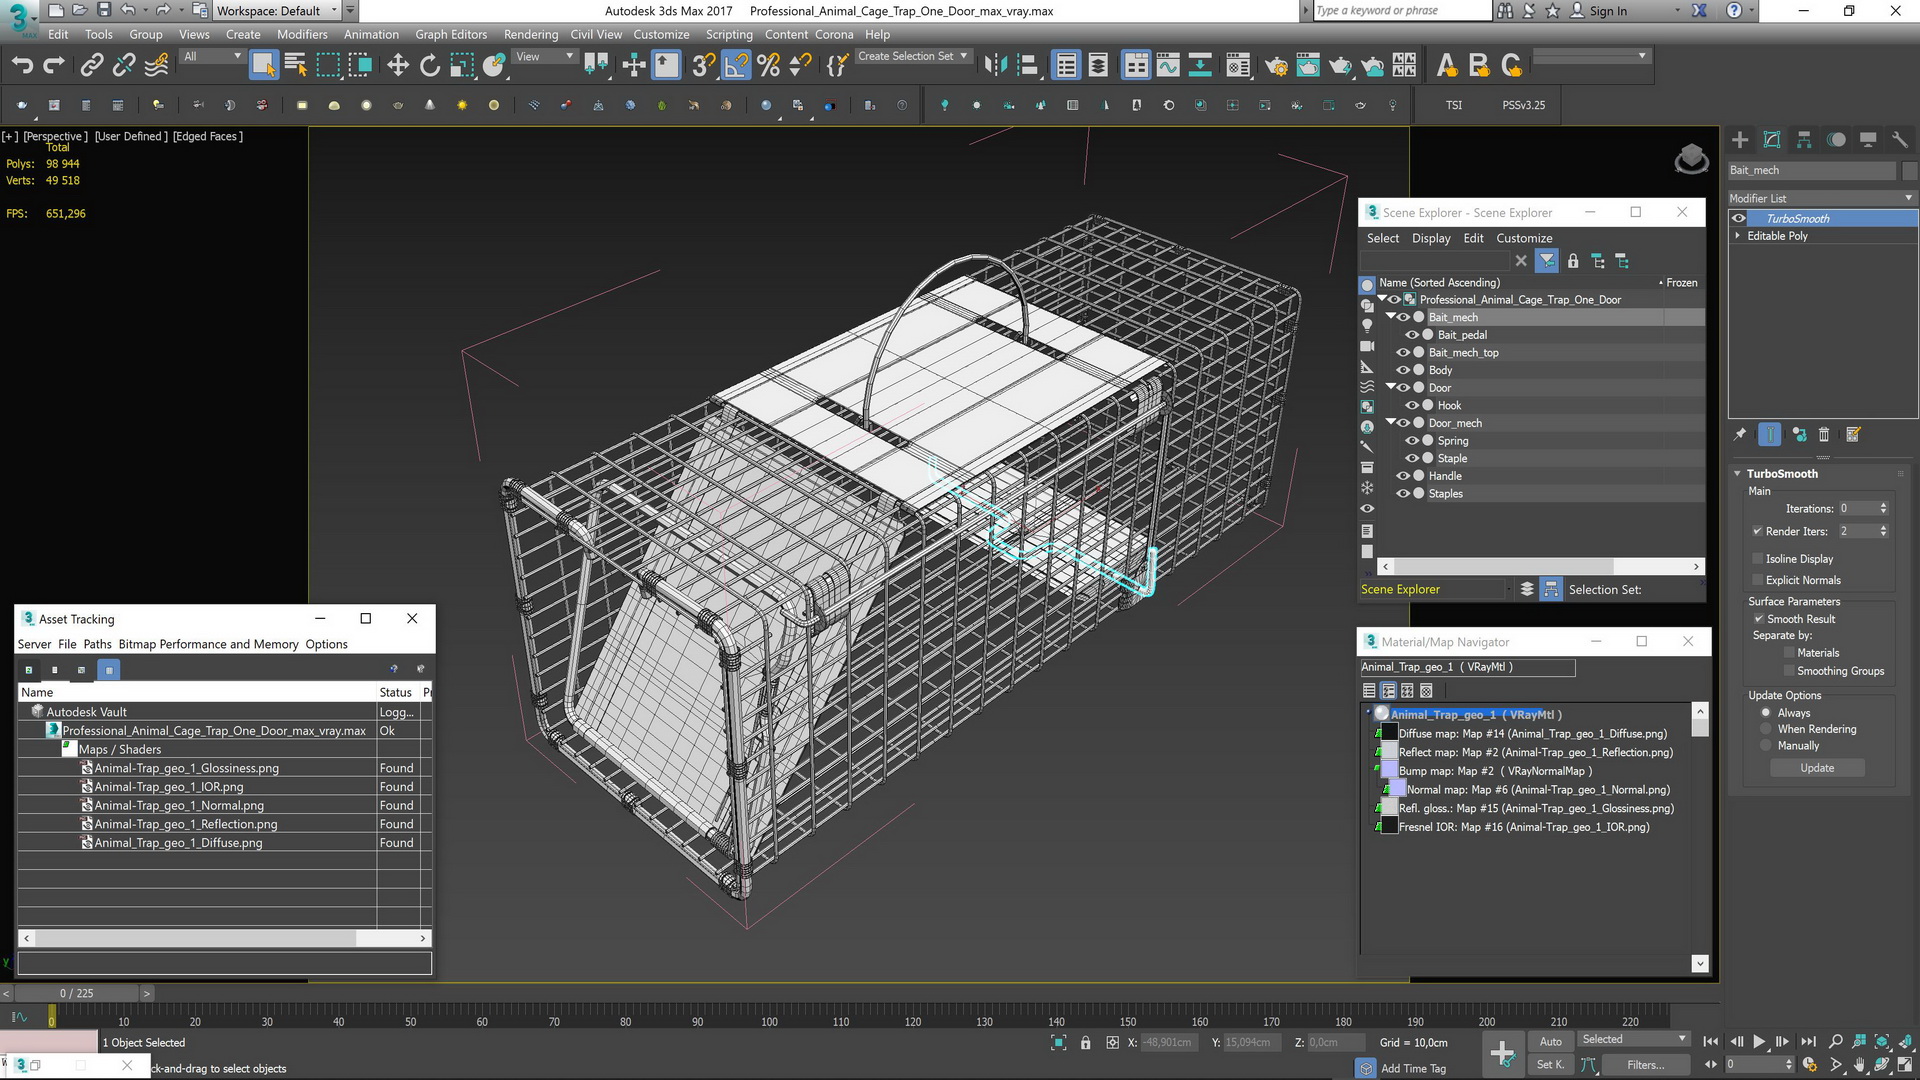Select the Rotate tool in main toolbar
The width and height of the screenshot is (1920, 1080).
coord(429,66)
